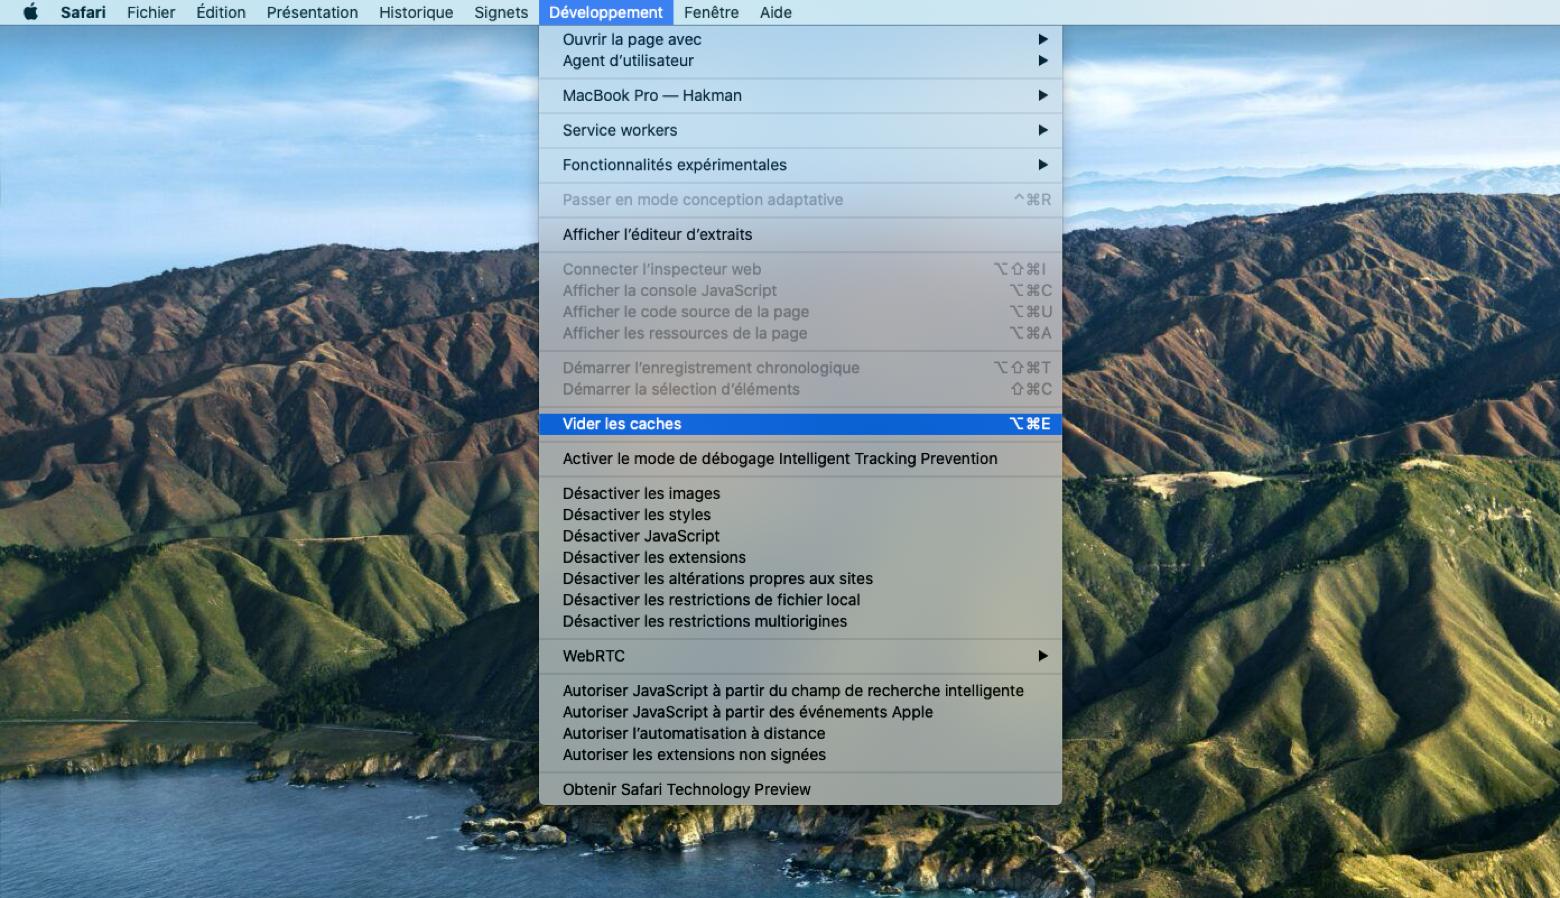This screenshot has height=898, width=1560.
Task: Open the Signets menu
Action: [x=501, y=12]
